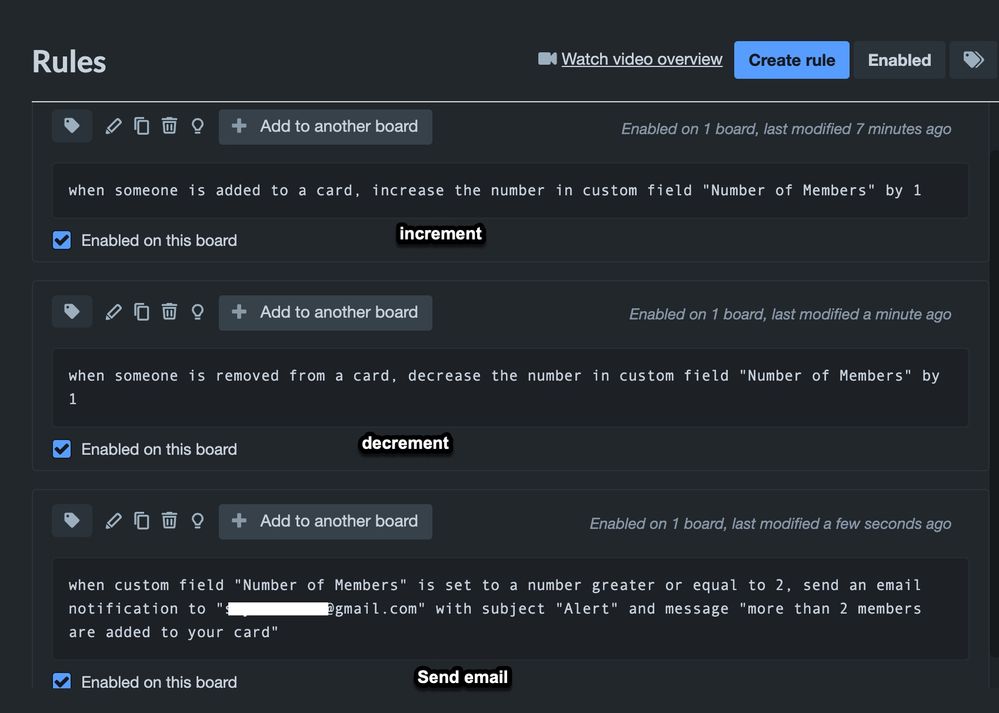999x713 pixels.
Task: Edit the increment rule with the pencil icon
Action: point(113,126)
